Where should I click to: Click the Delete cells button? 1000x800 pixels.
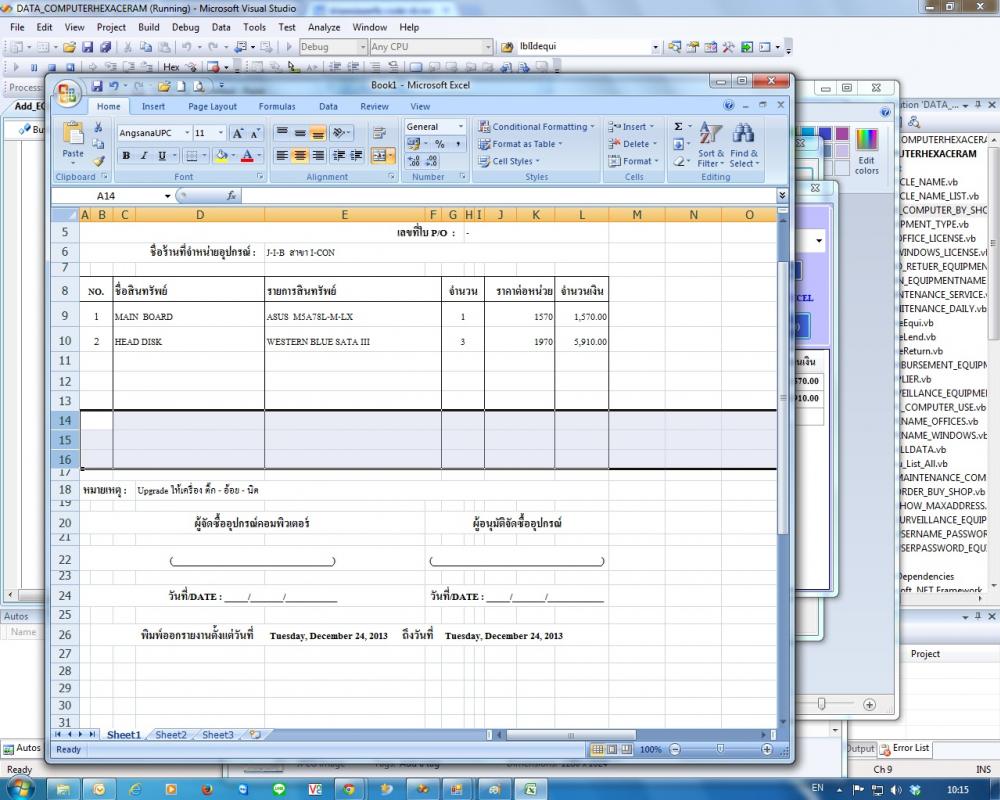632,144
